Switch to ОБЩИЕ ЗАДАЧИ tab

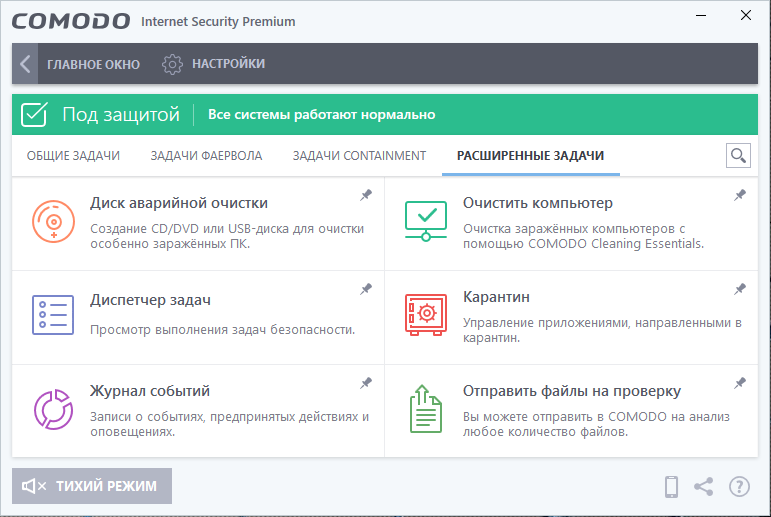click(x=73, y=155)
